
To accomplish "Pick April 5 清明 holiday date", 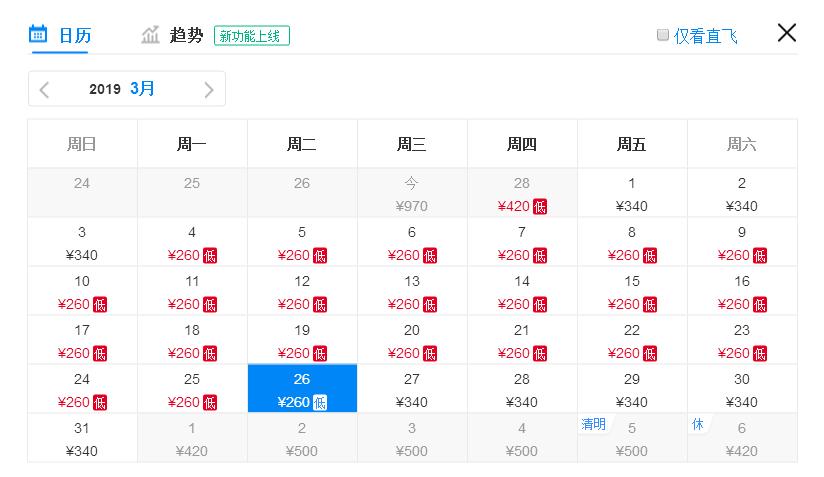I will tap(632, 438).
